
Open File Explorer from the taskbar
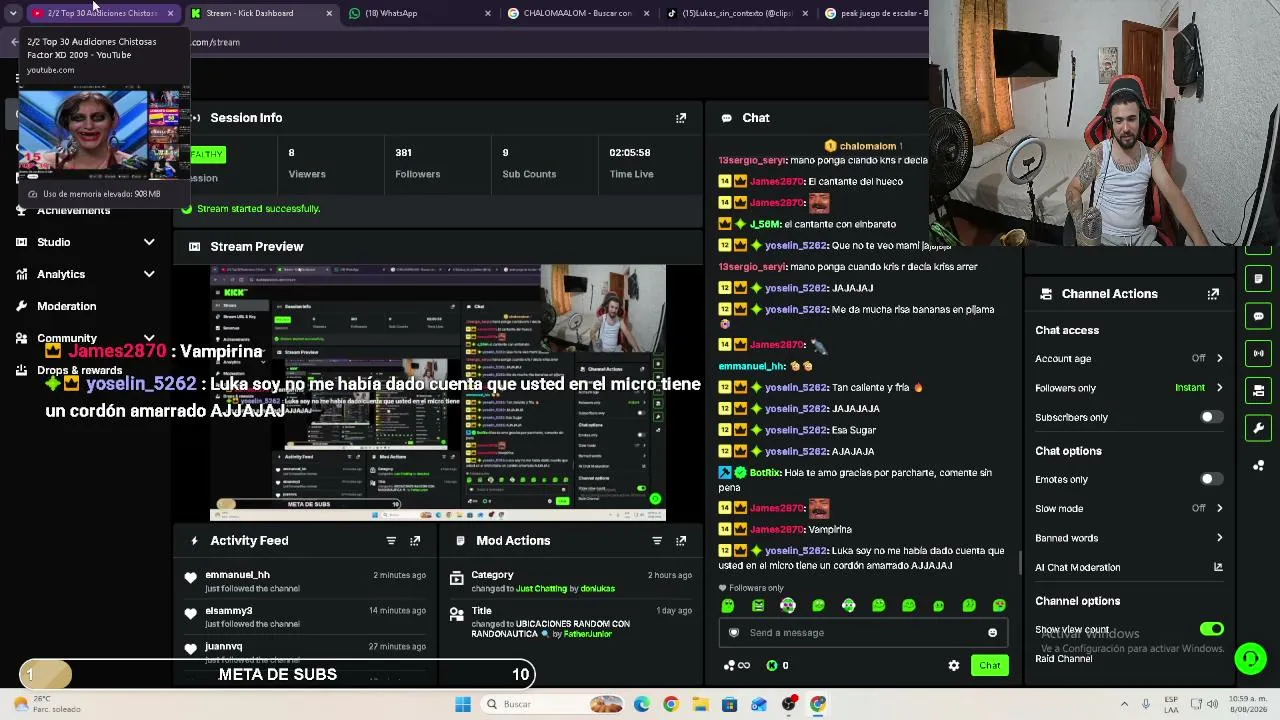pyautogui.click(x=700, y=704)
